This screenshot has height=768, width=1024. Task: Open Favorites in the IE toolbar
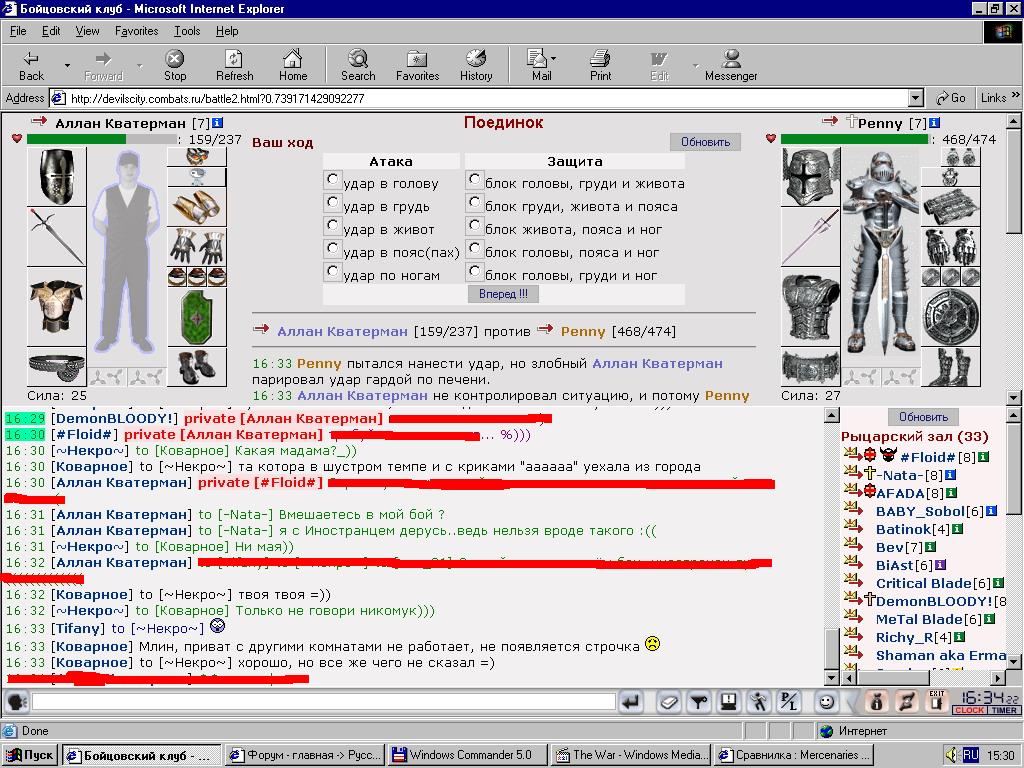pyautogui.click(x=417, y=65)
